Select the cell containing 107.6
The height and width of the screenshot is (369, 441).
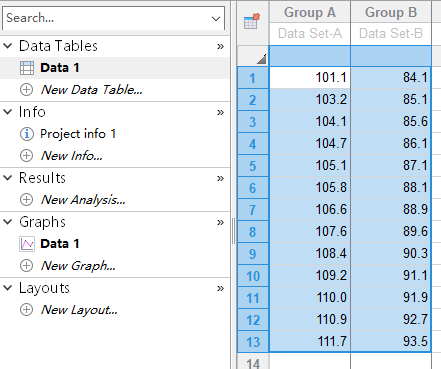click(310, 232)
